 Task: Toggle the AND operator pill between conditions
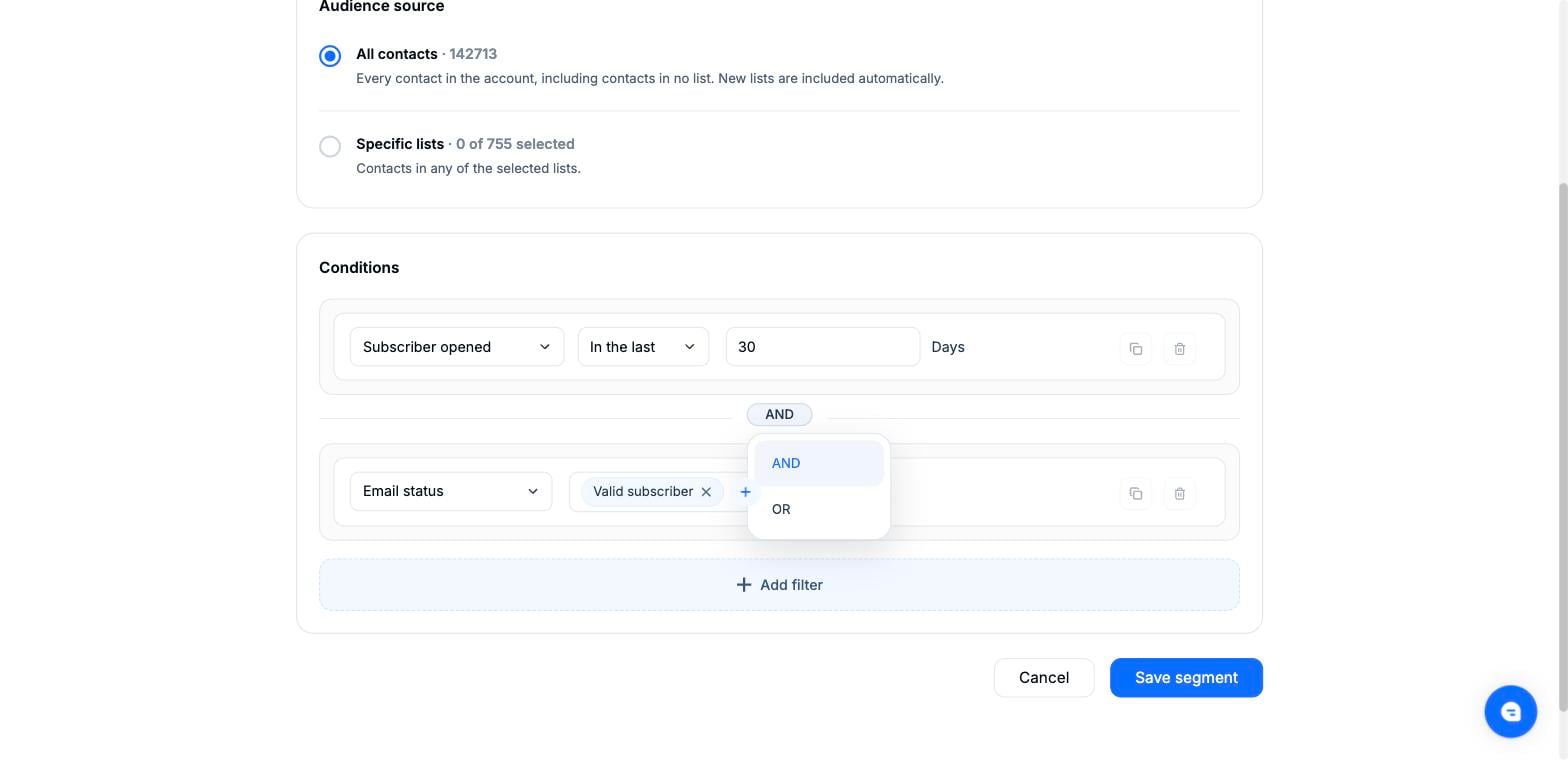point(779,414)
